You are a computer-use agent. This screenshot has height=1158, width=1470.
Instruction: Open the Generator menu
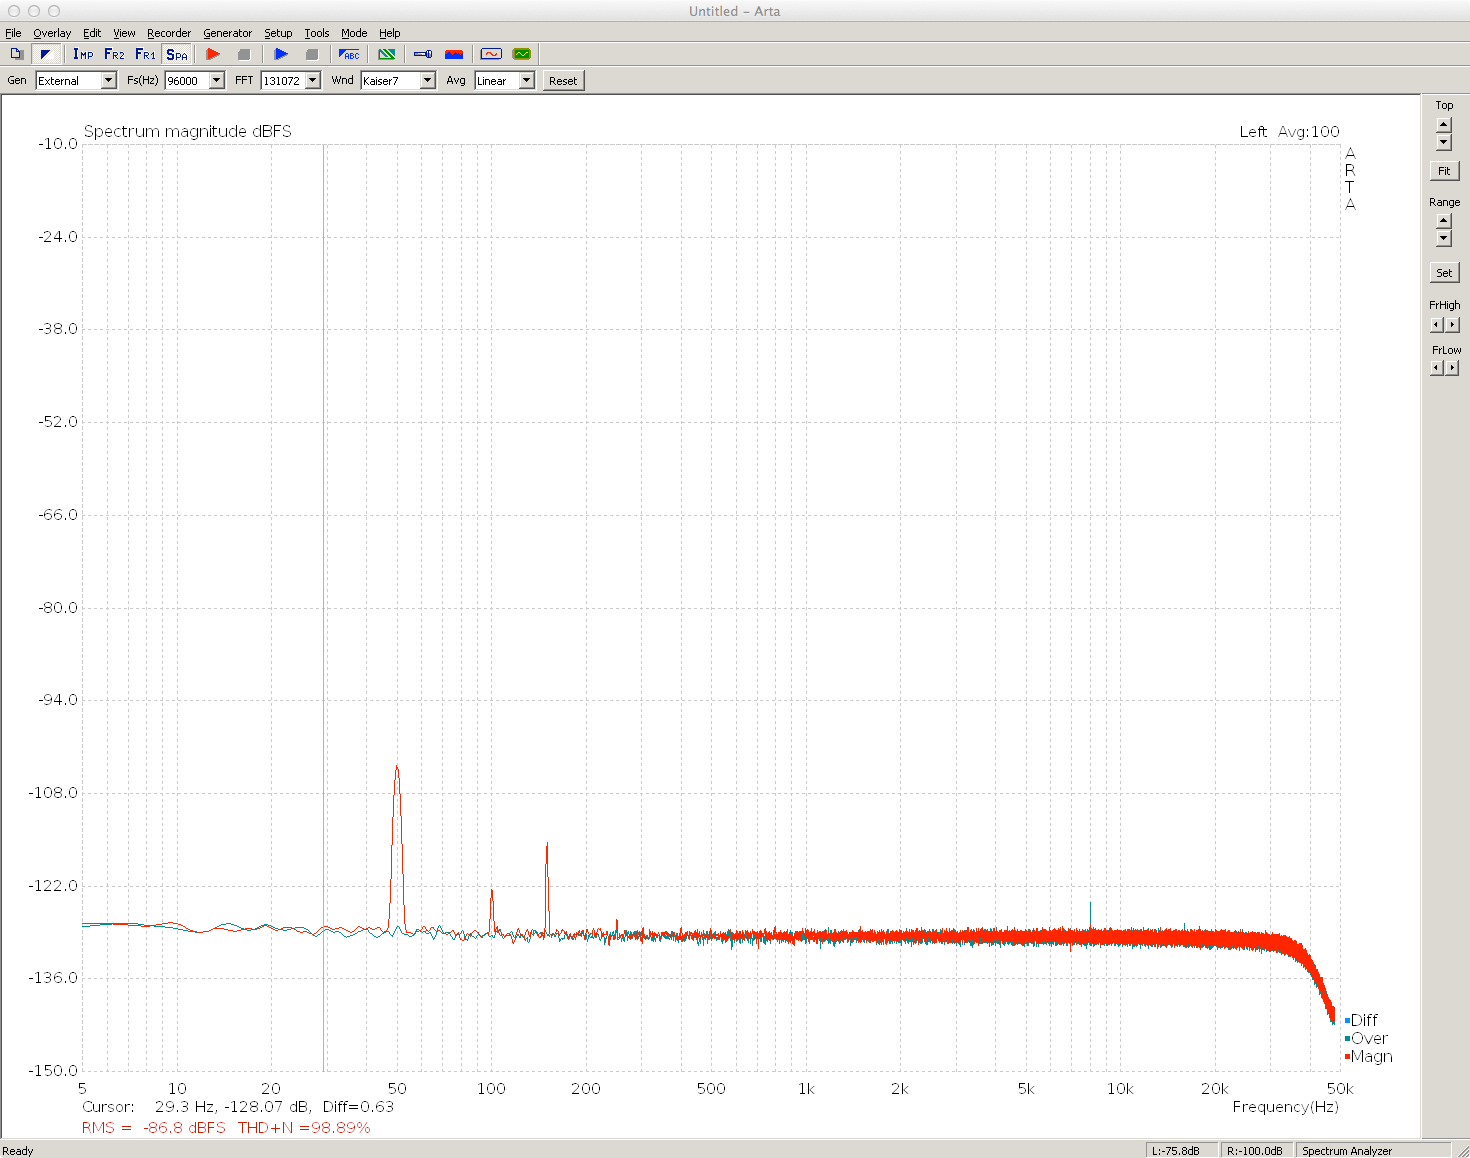pyautogui.click(x=228, y=33)
